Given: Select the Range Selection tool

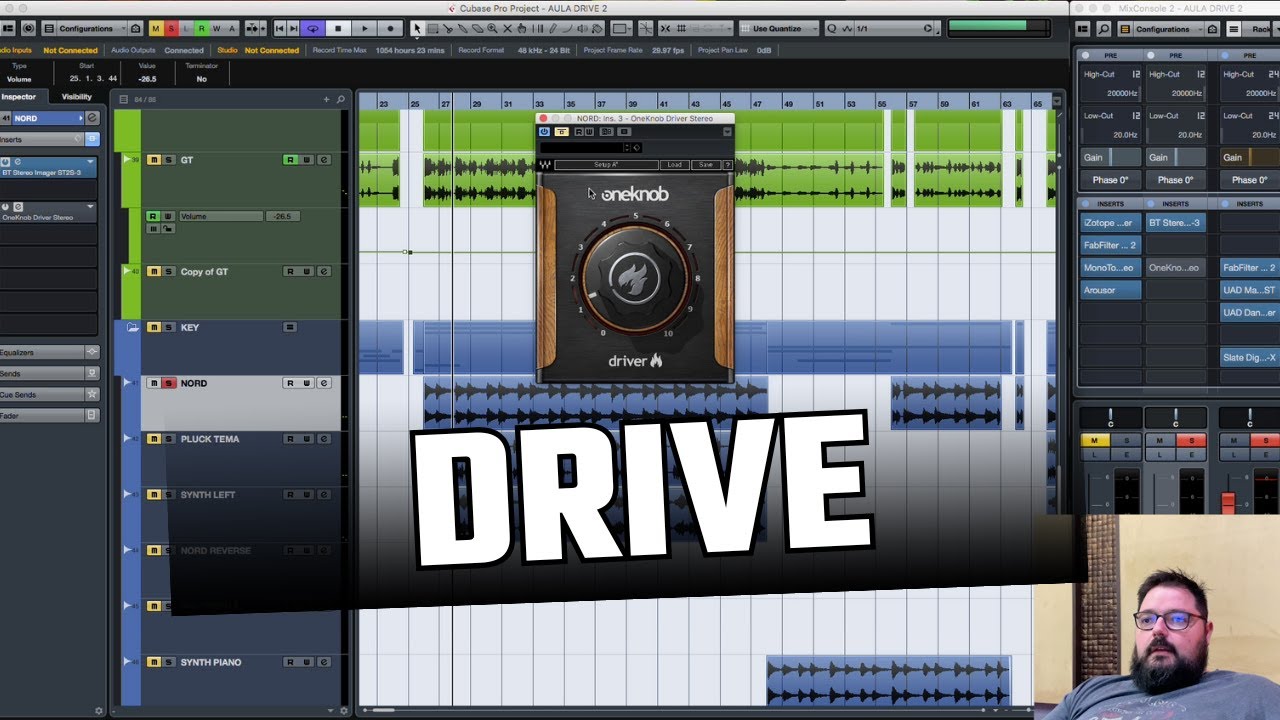Looking at the screenshot, I should 433,28.
